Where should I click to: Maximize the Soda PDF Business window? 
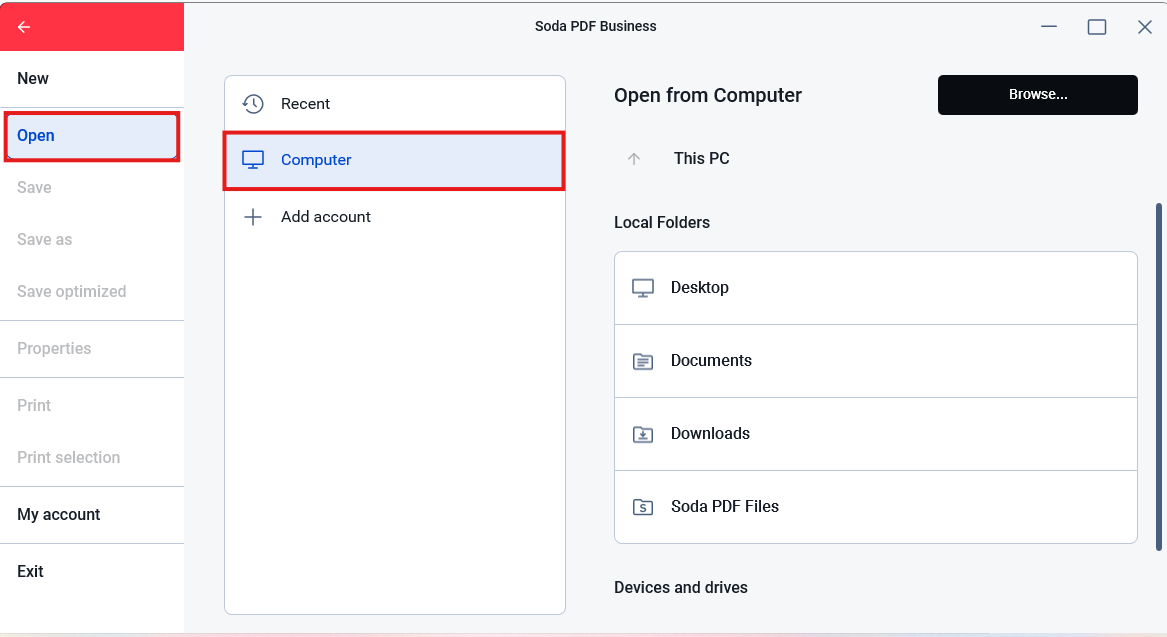tap(1097, 27)
